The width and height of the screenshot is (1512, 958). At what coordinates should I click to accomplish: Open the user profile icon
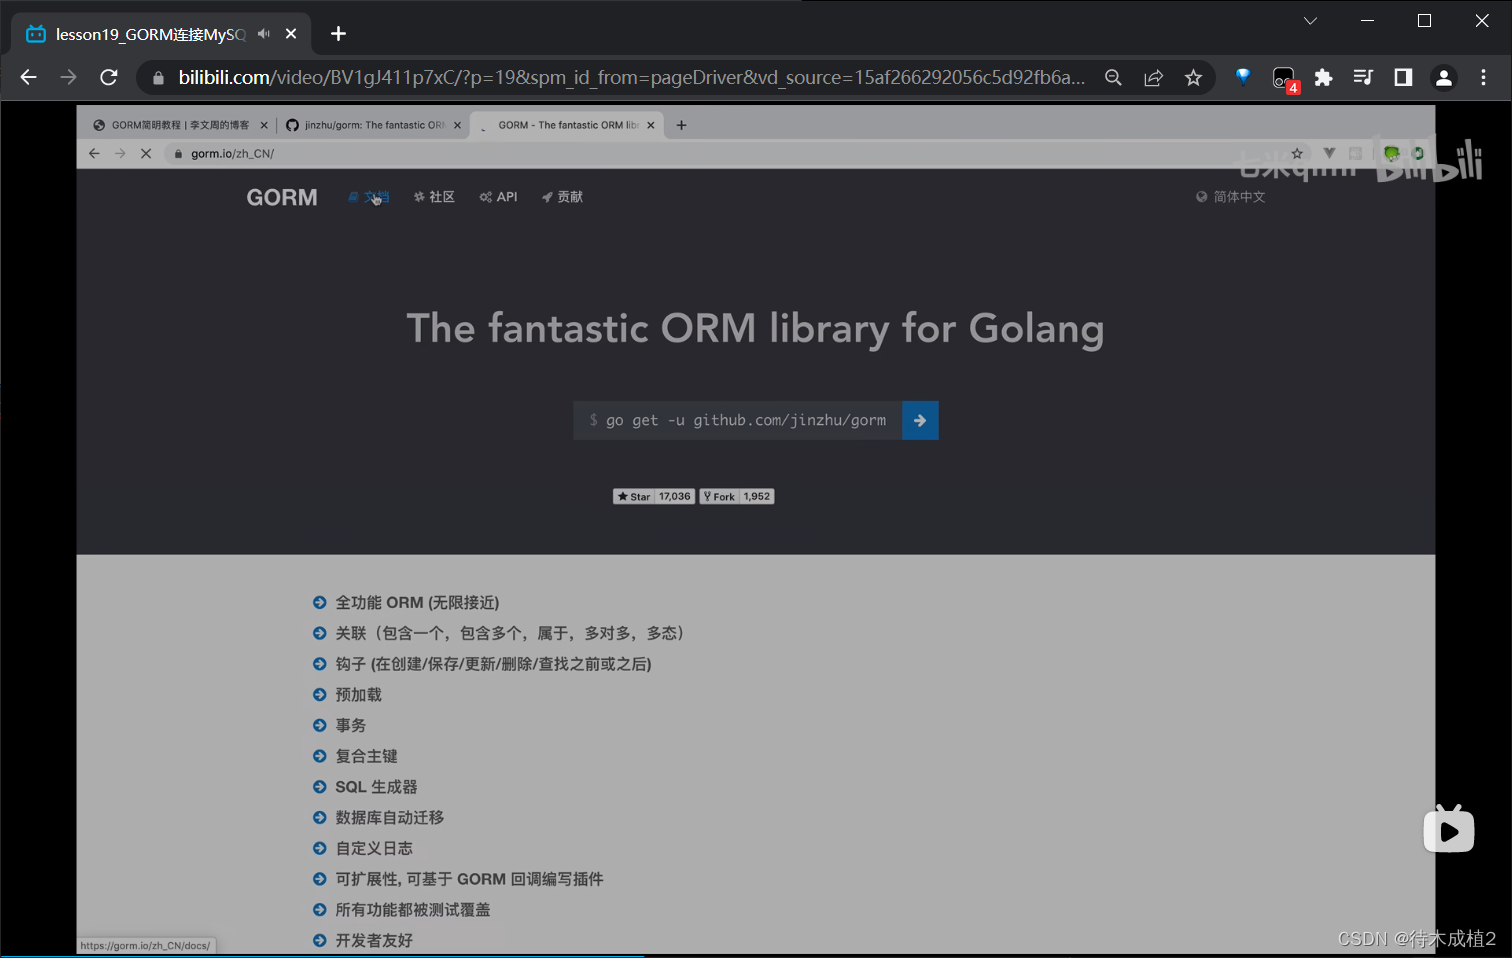pyautogui.click(x=1443, y=77)
